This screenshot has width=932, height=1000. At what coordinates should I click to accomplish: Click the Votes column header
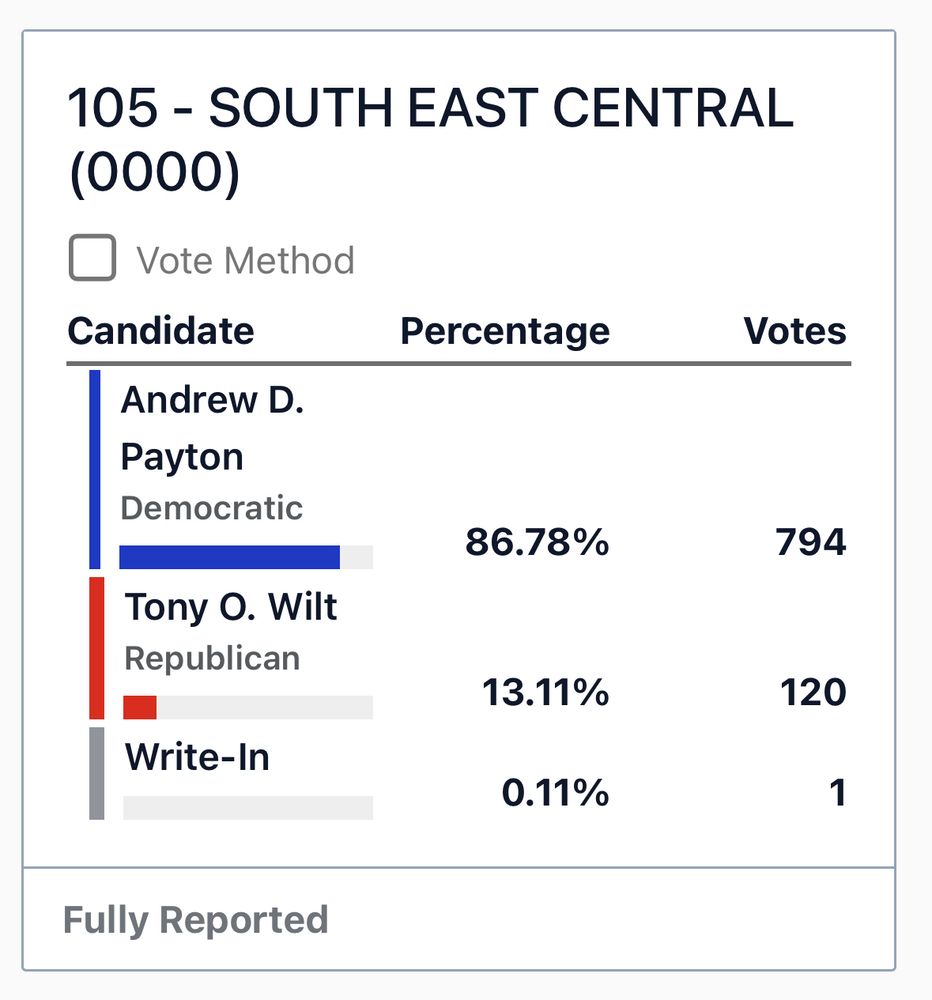click(x=795, y=331)
